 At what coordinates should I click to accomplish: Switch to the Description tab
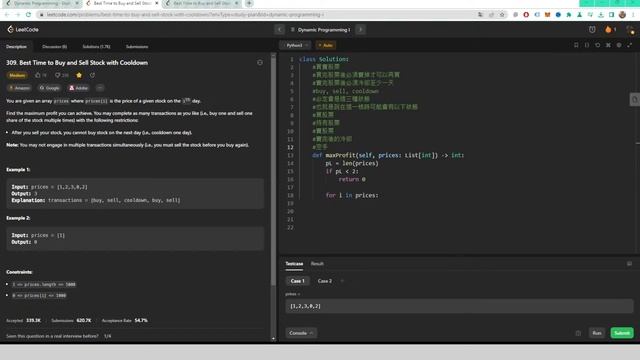coord(16,47)
